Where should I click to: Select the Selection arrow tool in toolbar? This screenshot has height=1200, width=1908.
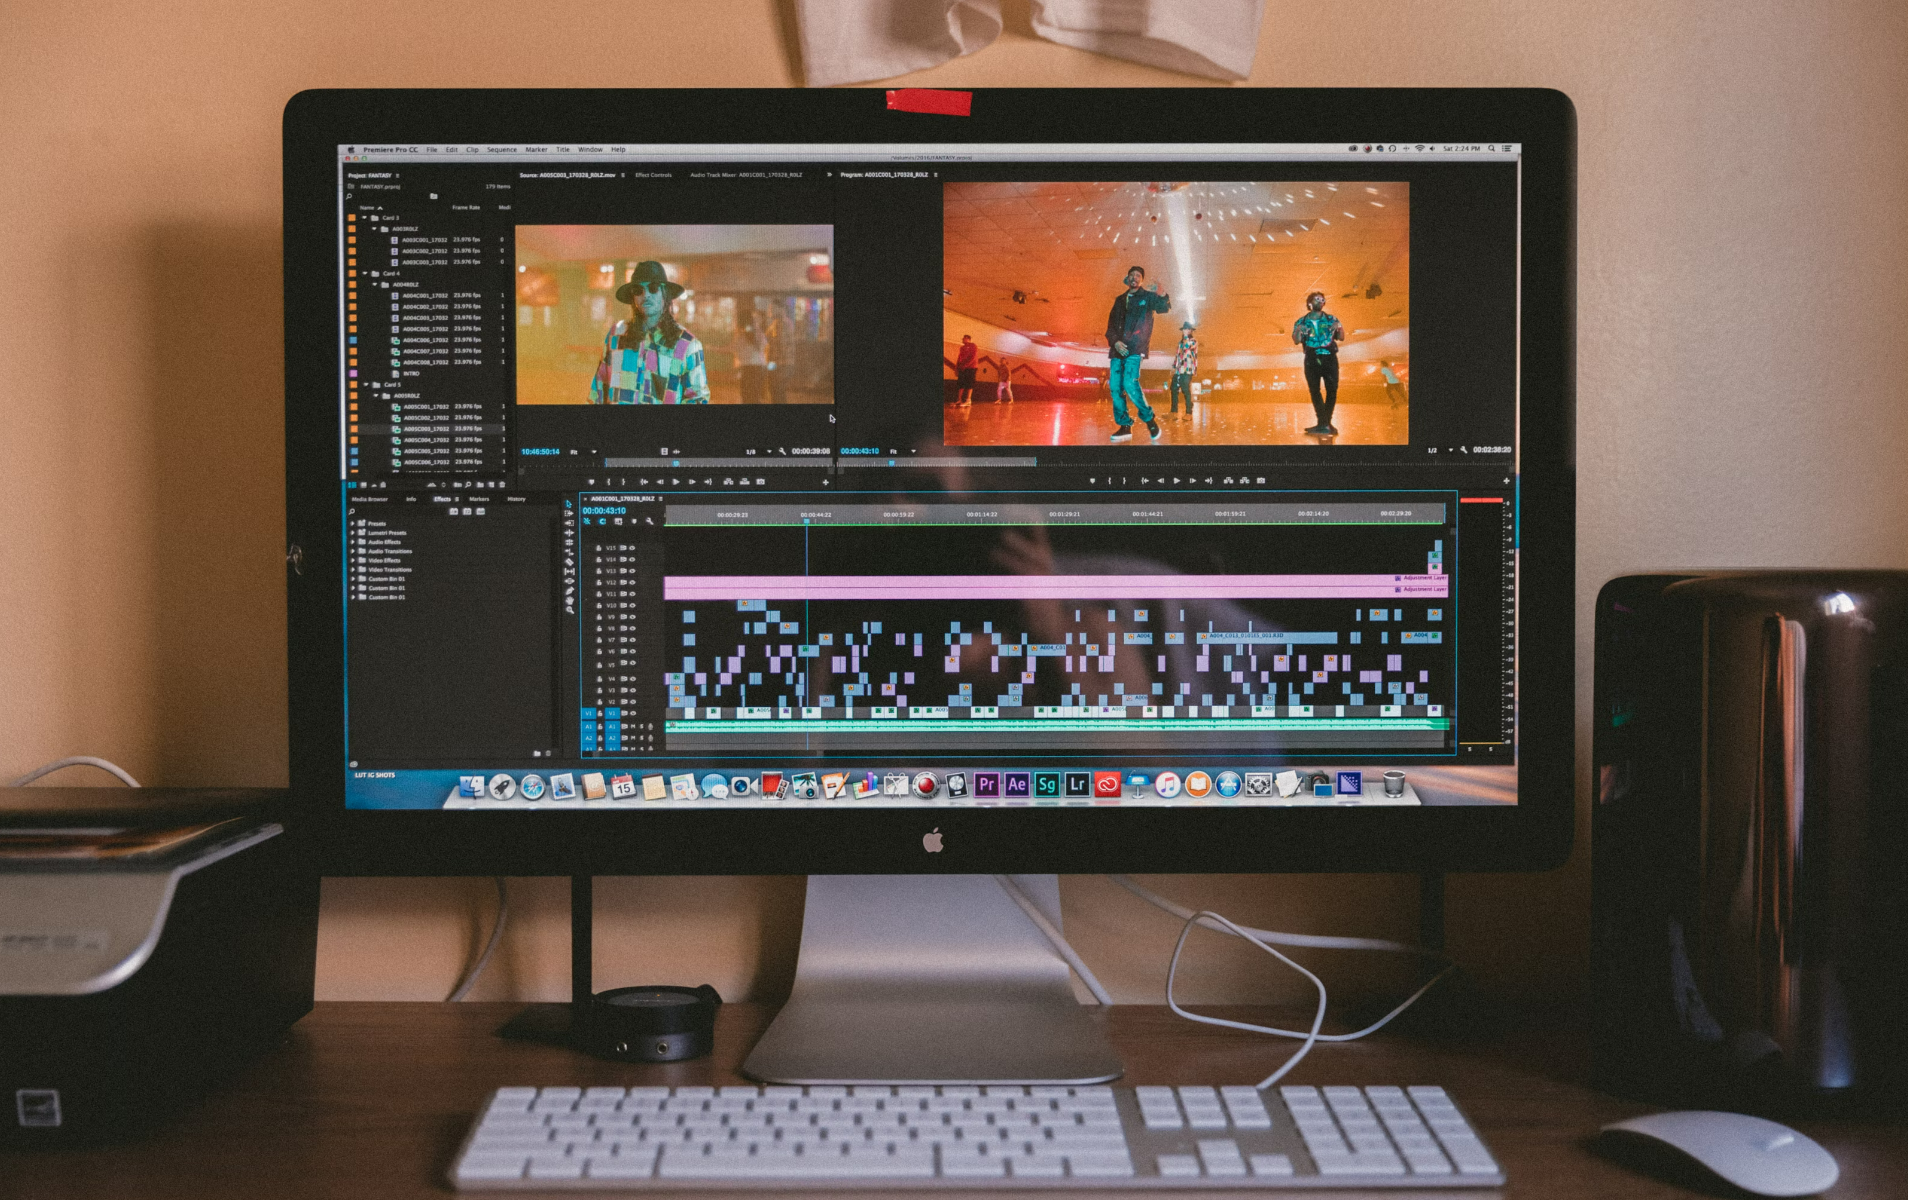click(569, 504)
